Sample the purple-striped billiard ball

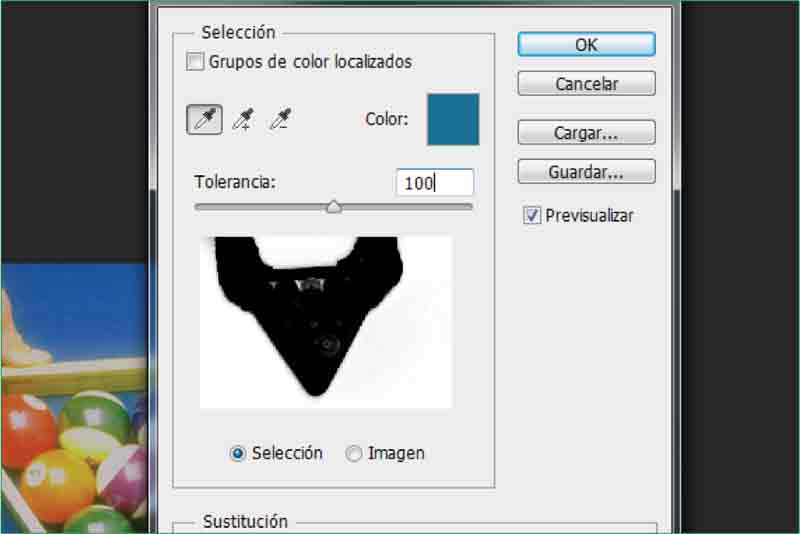coord(125,475)
